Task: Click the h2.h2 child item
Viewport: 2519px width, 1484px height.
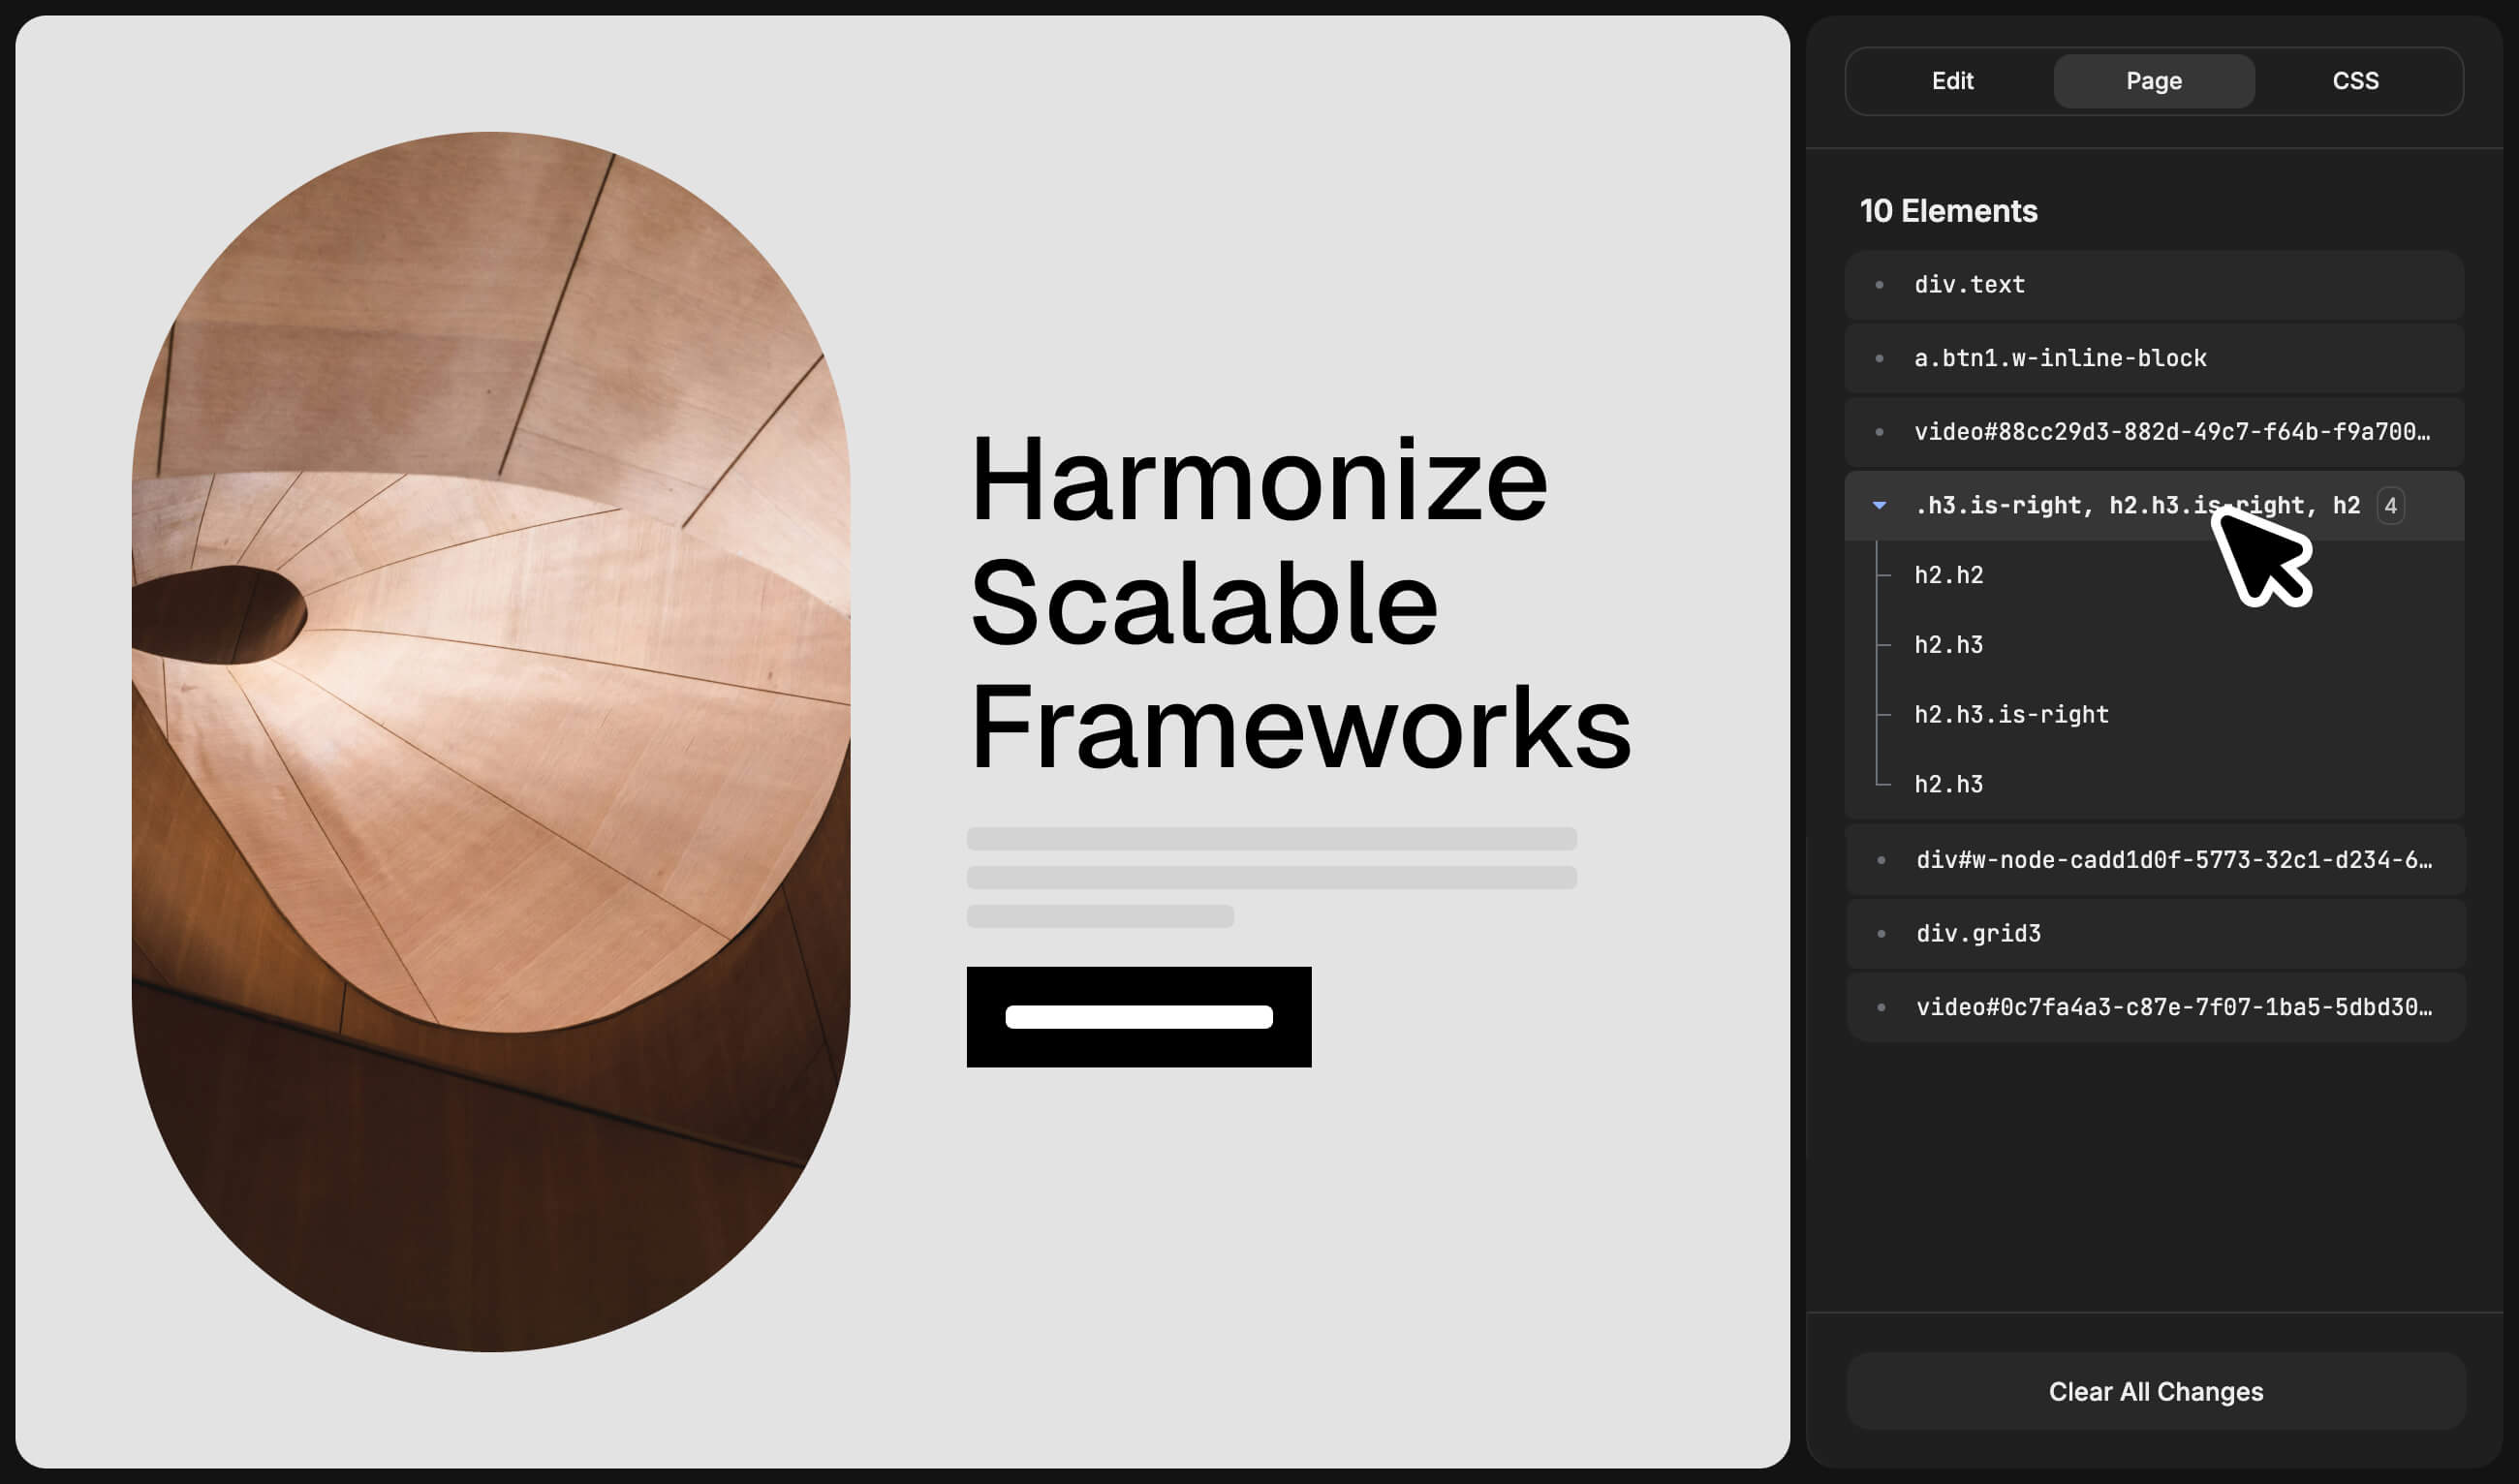Action: tap(1948, 575)
